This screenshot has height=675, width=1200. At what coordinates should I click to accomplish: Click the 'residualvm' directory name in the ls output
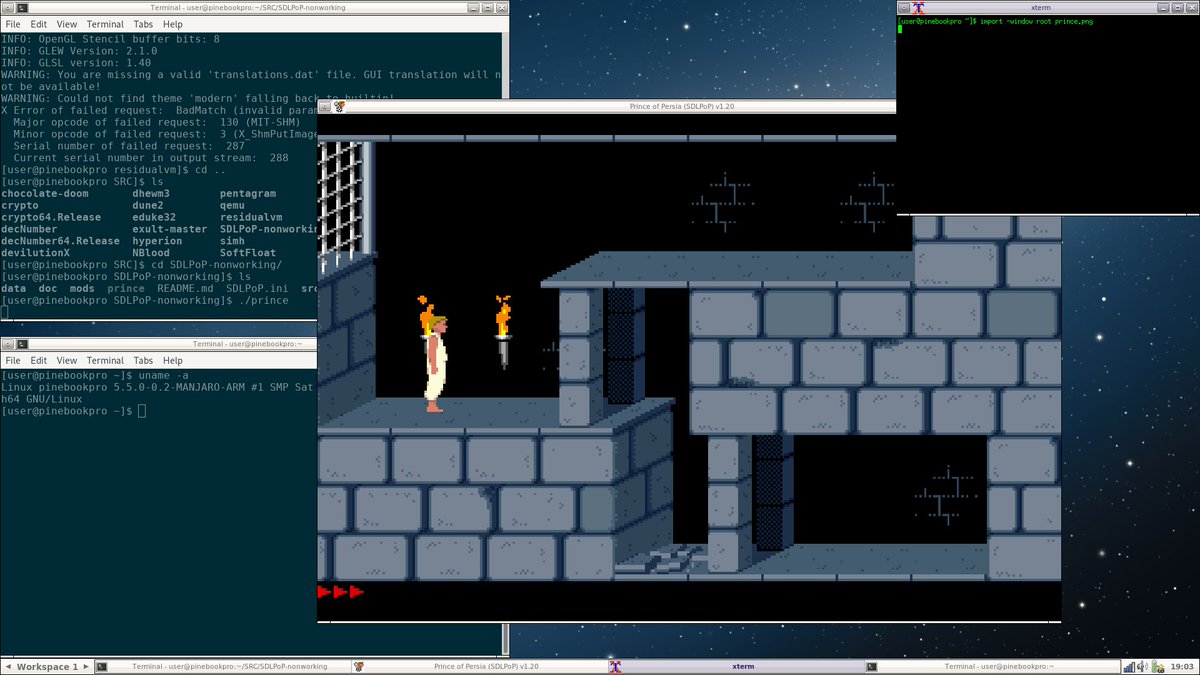click(251, 217)
